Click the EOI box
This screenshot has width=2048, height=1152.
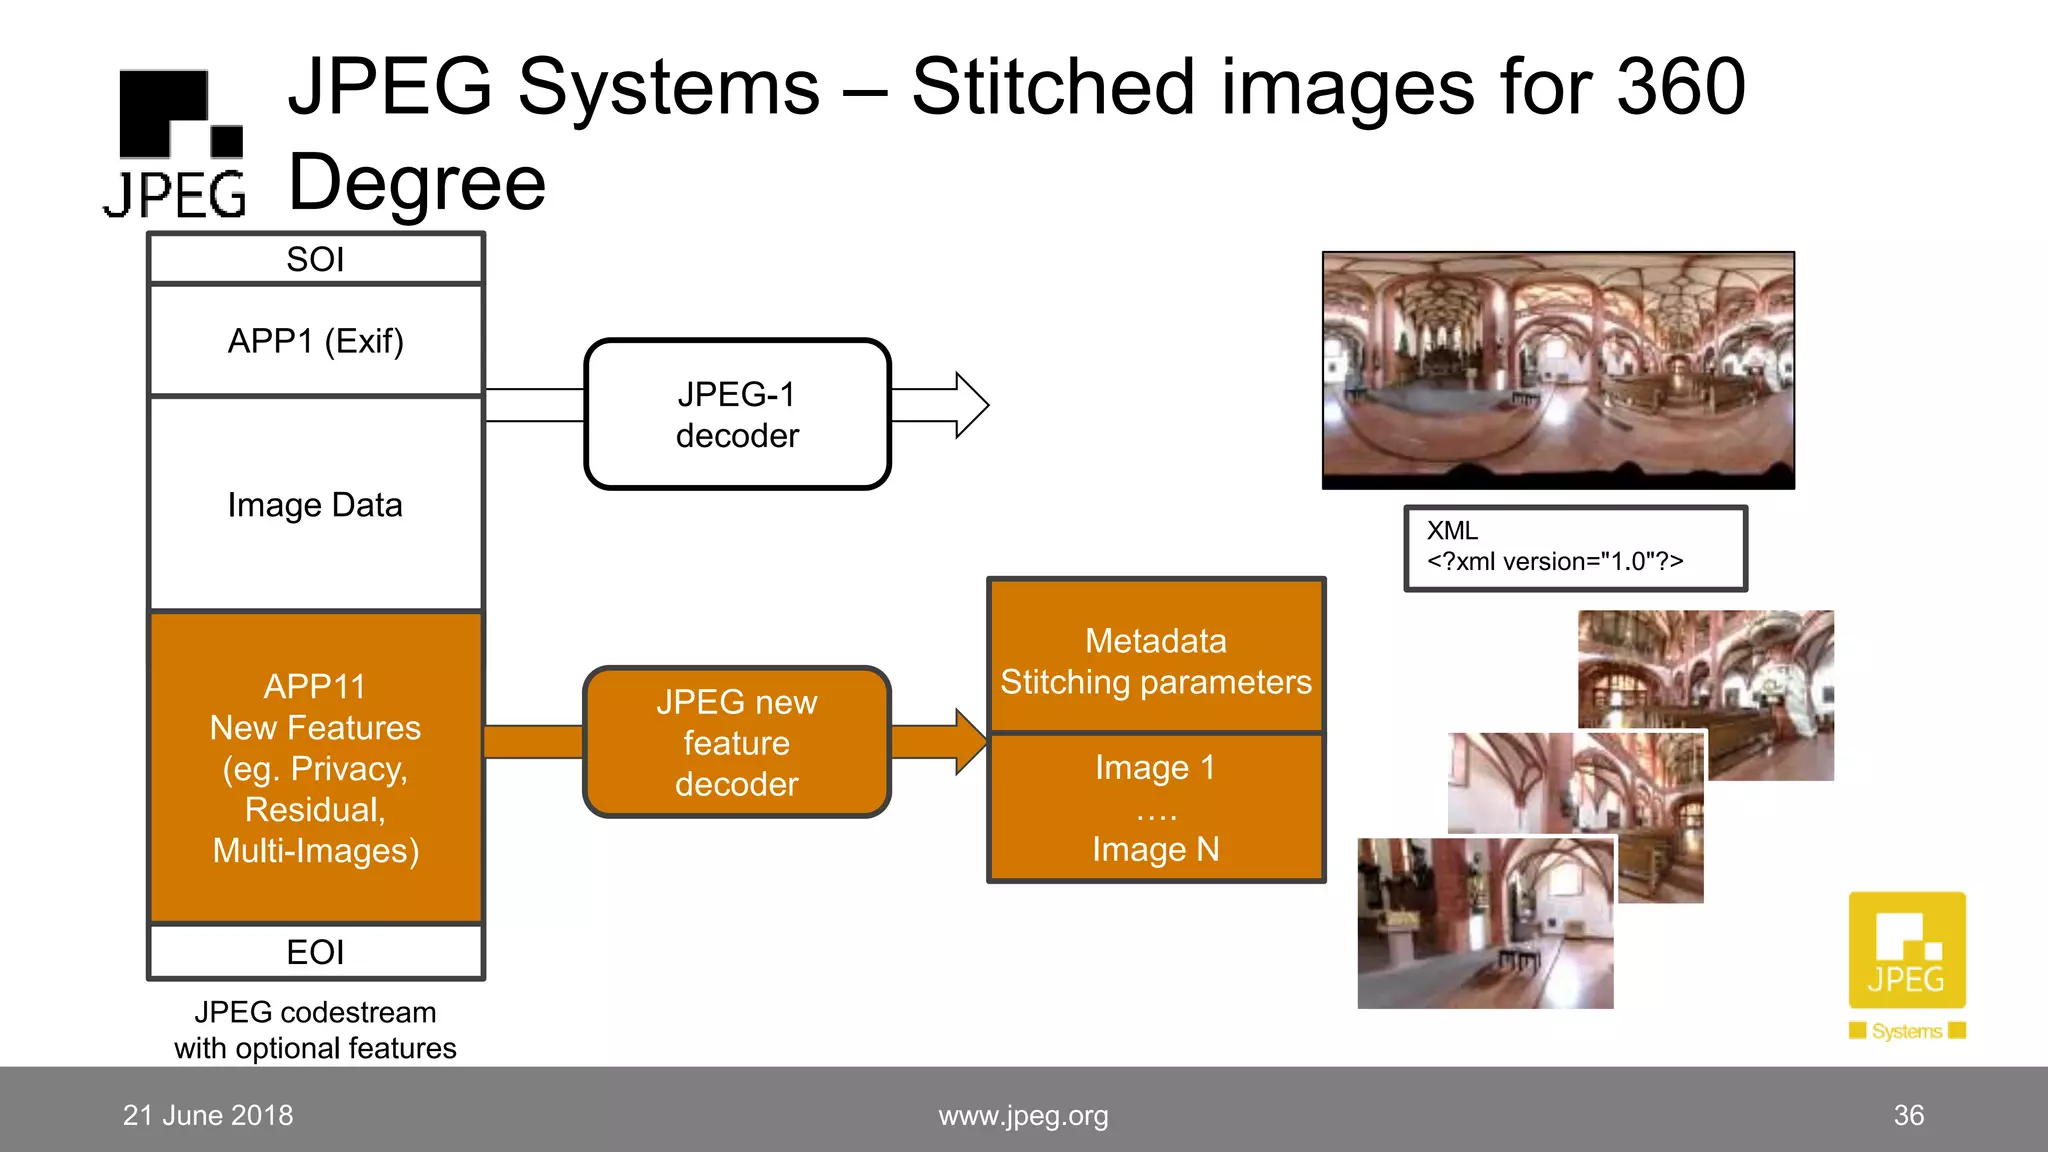pyautogui.click(x=316, y=952)
